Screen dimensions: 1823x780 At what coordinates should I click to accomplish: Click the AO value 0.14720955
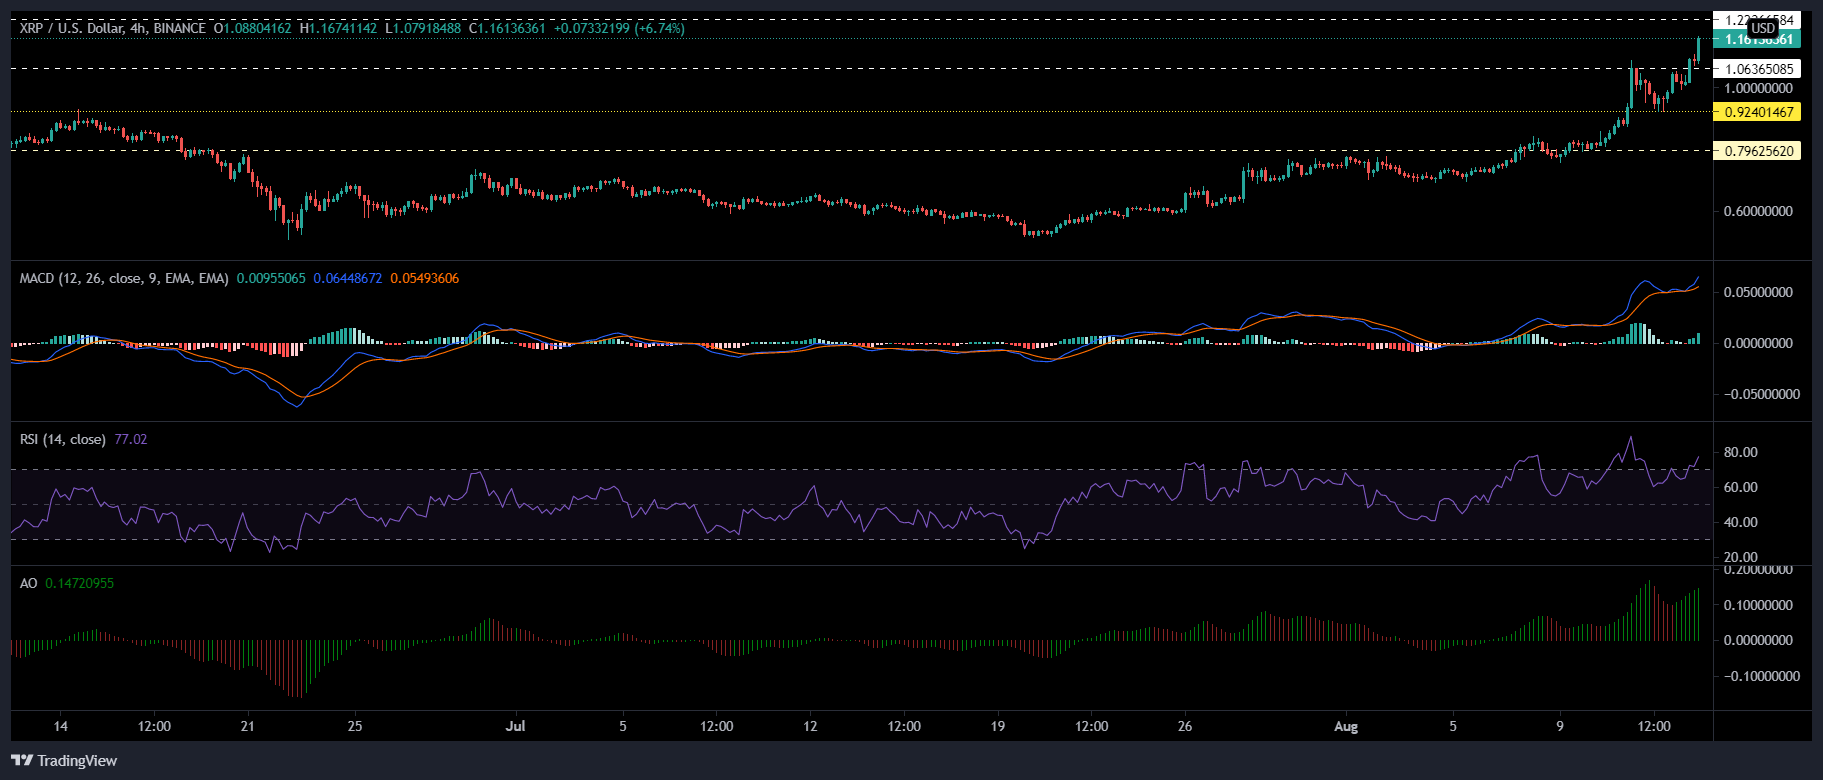80,582
